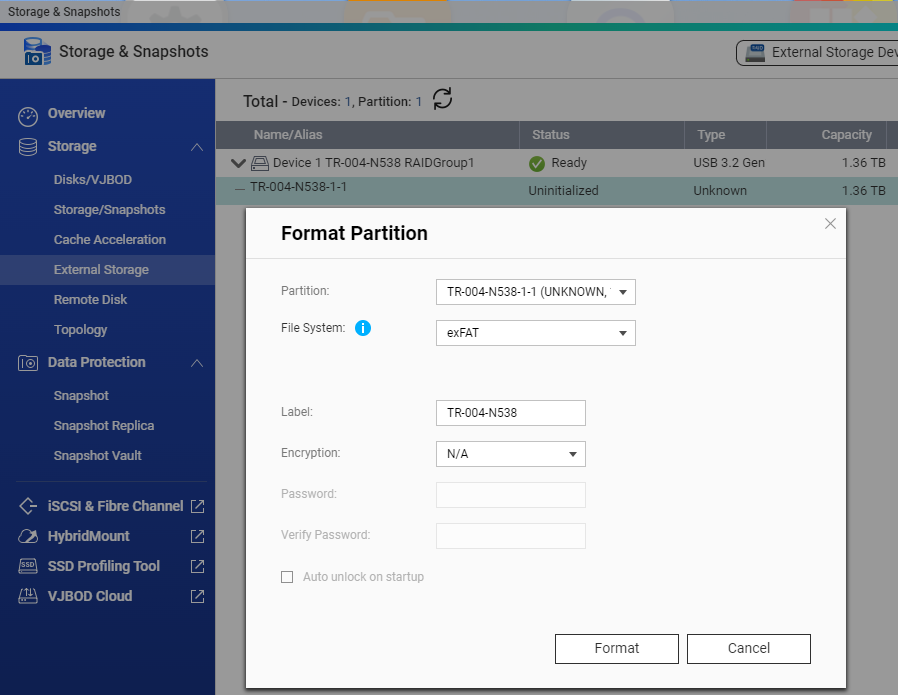This screenshot has height=695, width=898.
Task: Go to Disks/VJBOD in sidebar
Action: coord(93,180)
